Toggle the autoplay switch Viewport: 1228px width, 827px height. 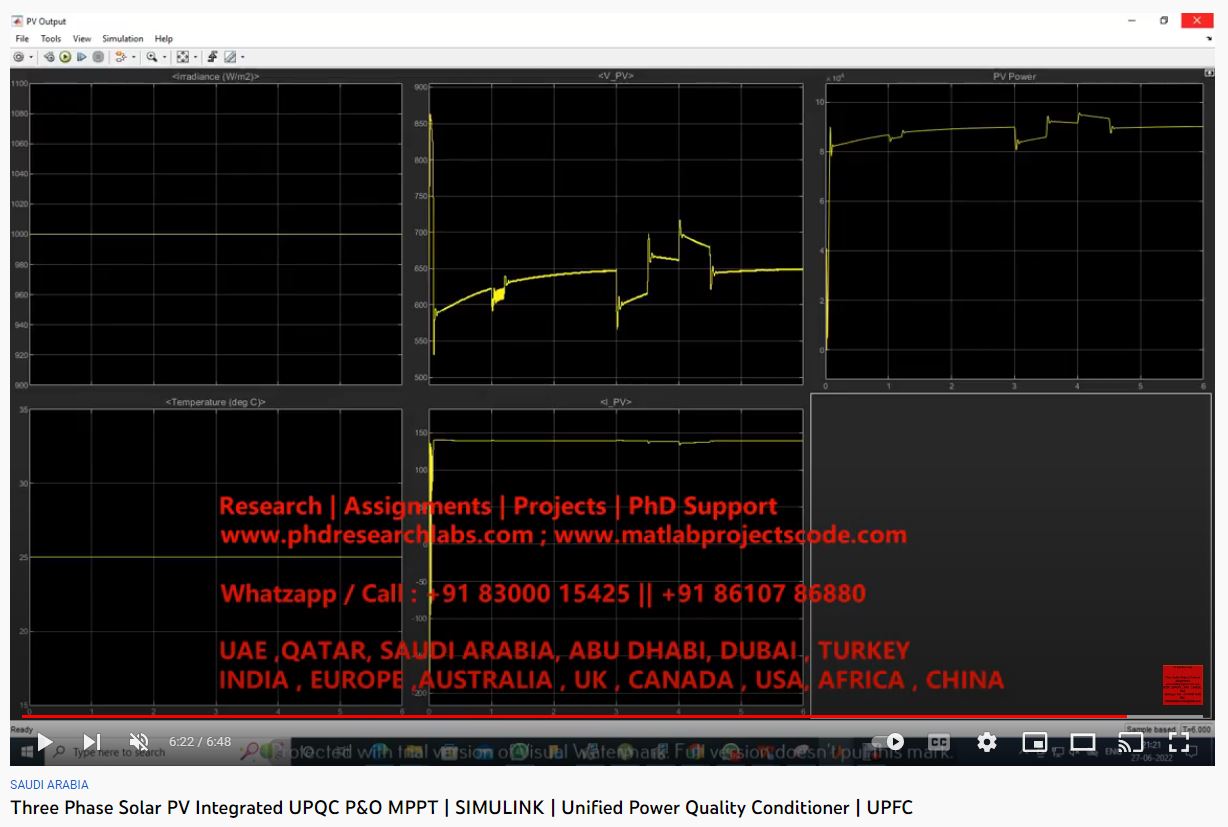889,742
